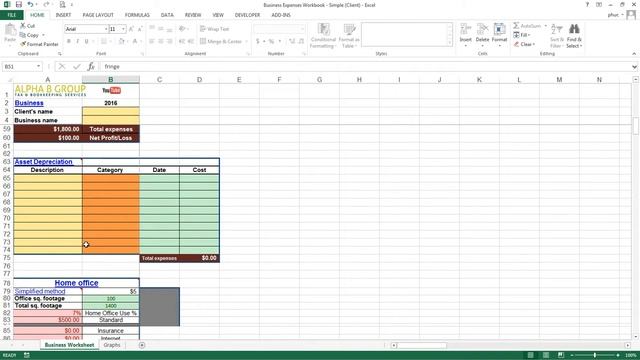Select the yellow Client's name input cell
The width and height of the screenshot is (640, 360).
[111, 111]
